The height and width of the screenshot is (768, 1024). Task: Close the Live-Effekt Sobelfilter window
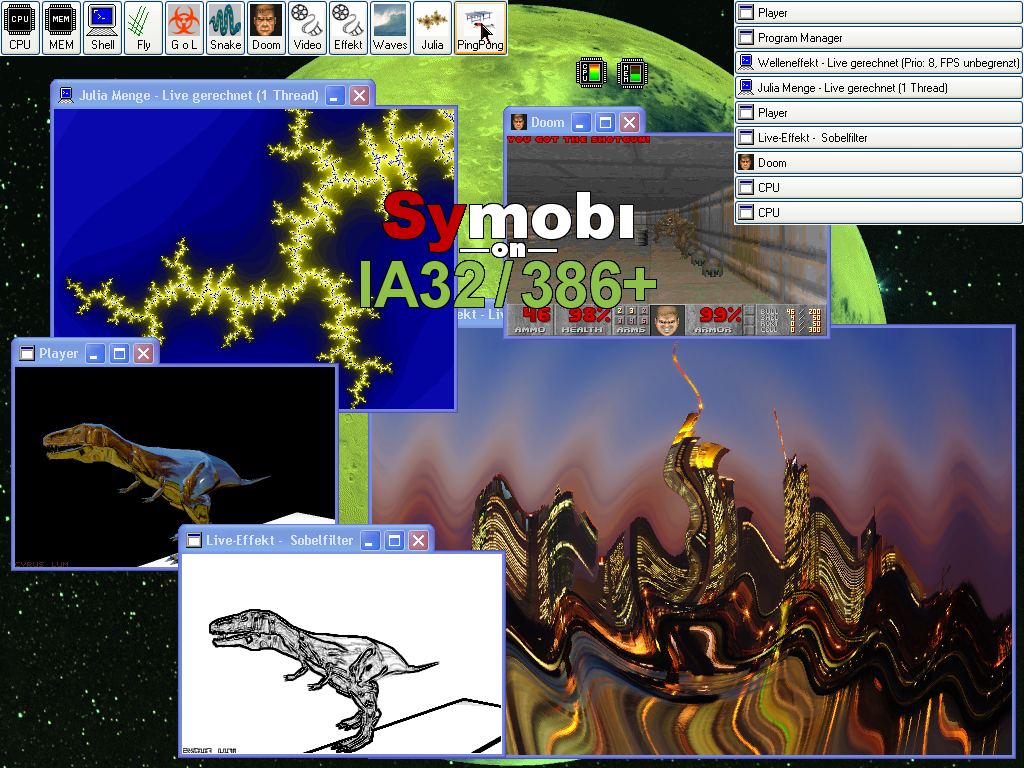pyautogui.click(x=419, y=541)
